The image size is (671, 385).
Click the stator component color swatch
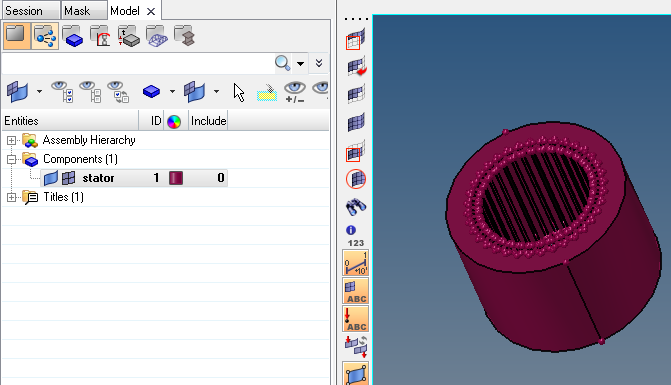click(176, 178)
